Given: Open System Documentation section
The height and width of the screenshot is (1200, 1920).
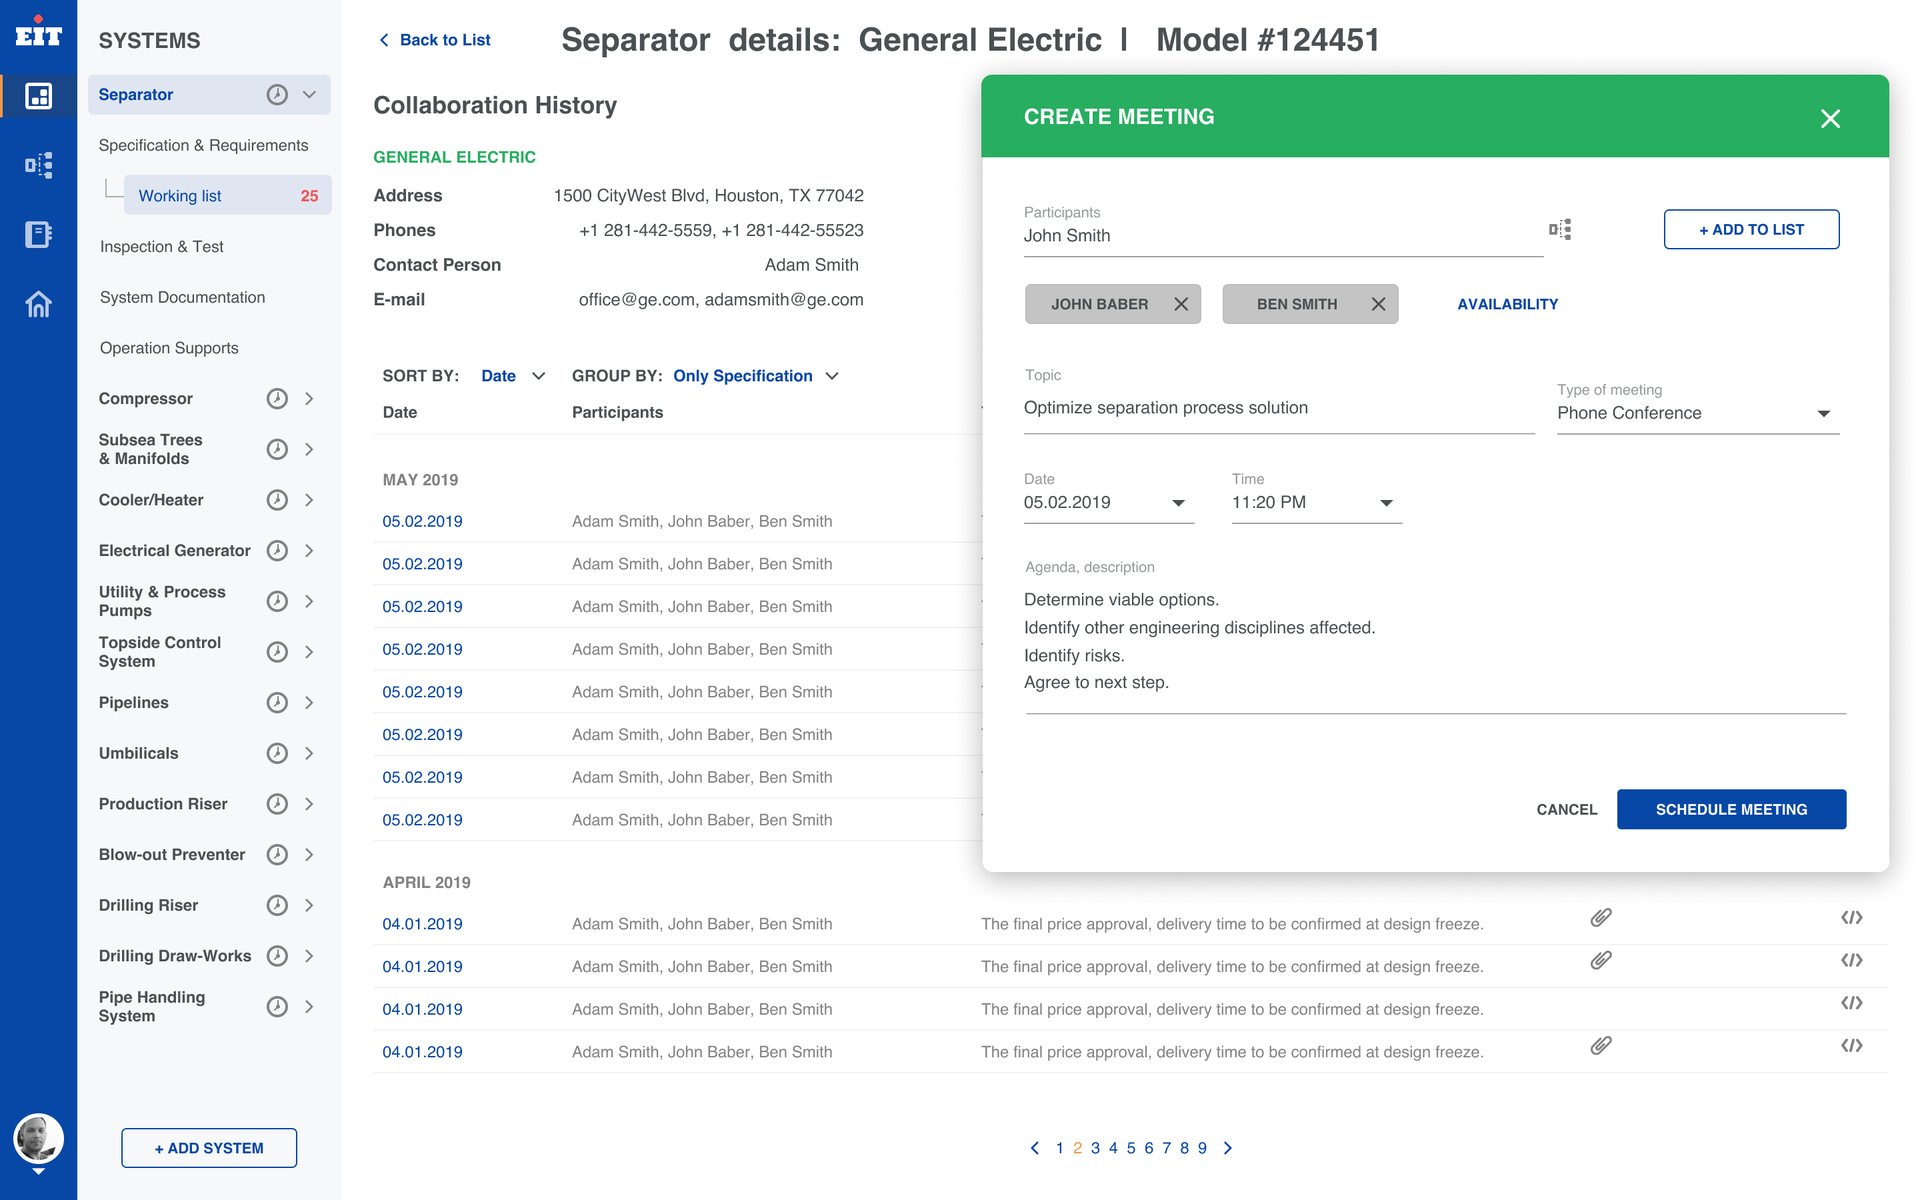Looking at the screenshot, I should coord(182,297).
